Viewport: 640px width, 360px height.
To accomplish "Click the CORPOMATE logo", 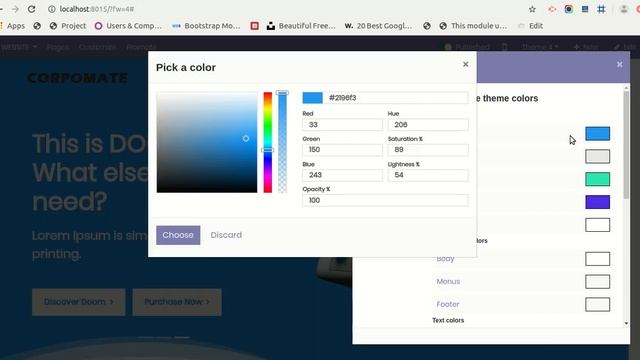I will (78, 78).
